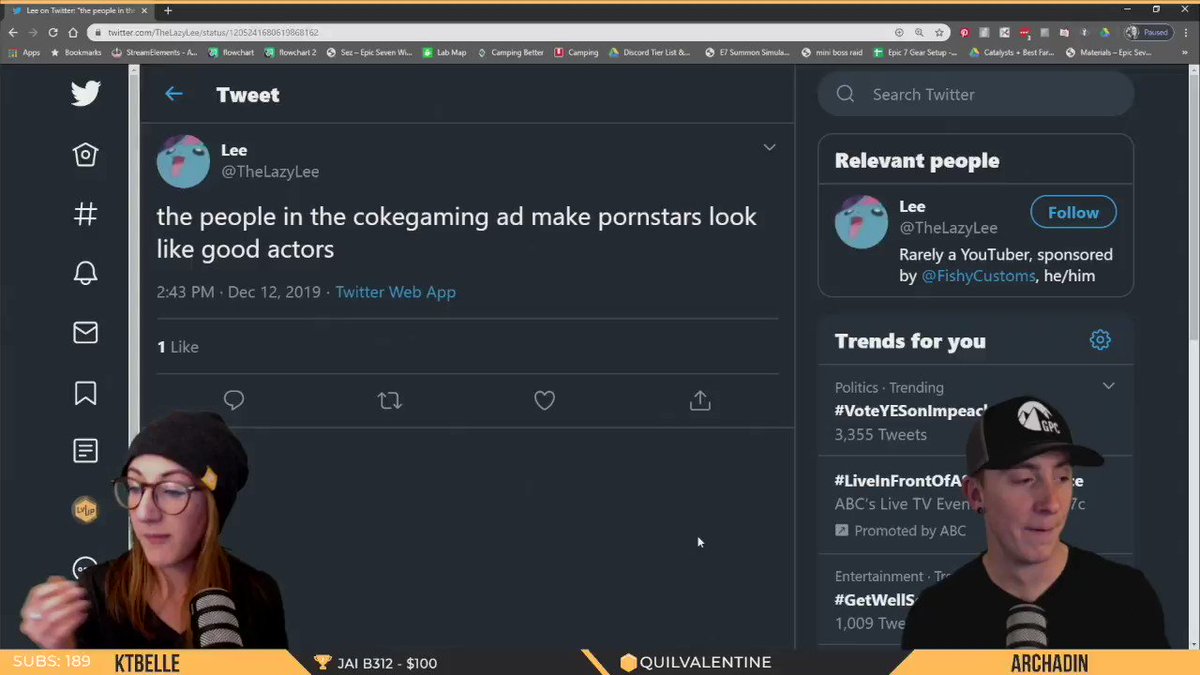1200x675 pixels.
Task: Open mini boss raid bookmark
Action: click(x=830, y=52)
